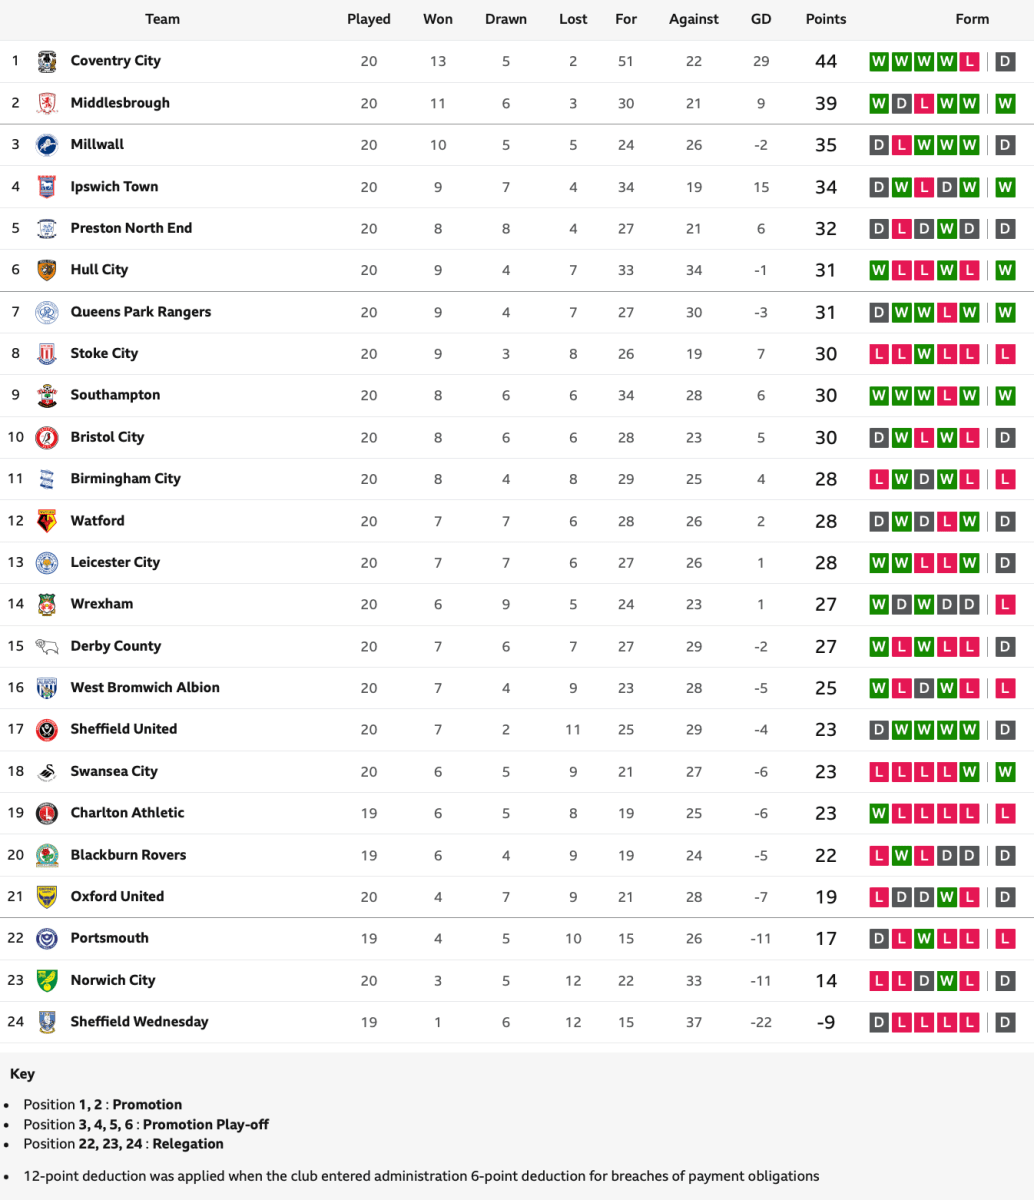Open the Queens Park Rangers team page
This screenshot has width=1034, height=1200.
tap(140, 311)
